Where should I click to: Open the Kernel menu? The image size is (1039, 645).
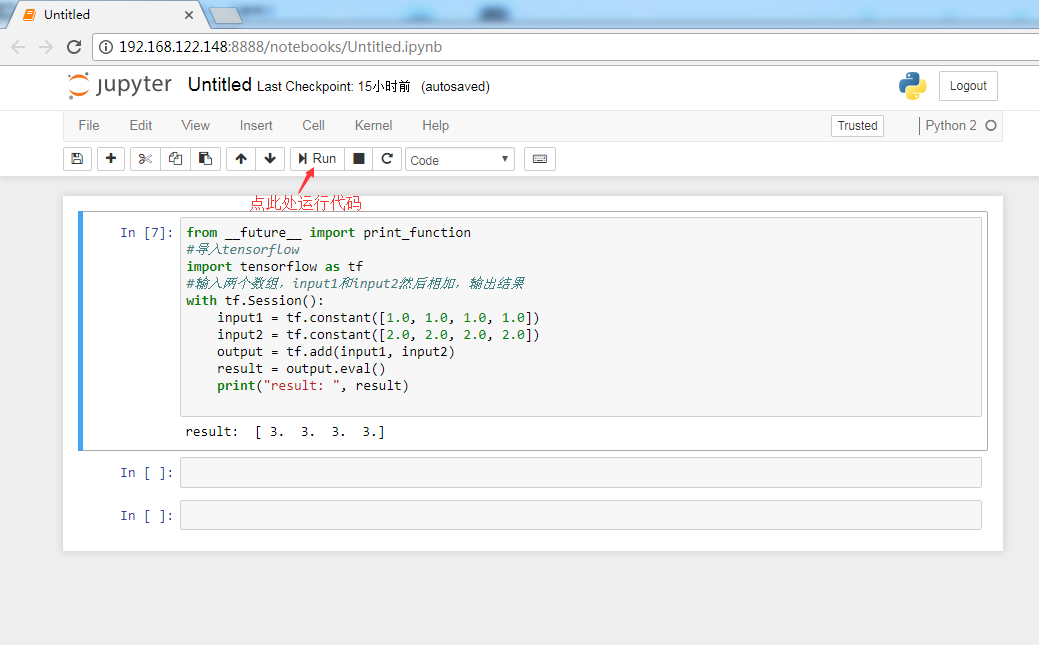[373, 125]
